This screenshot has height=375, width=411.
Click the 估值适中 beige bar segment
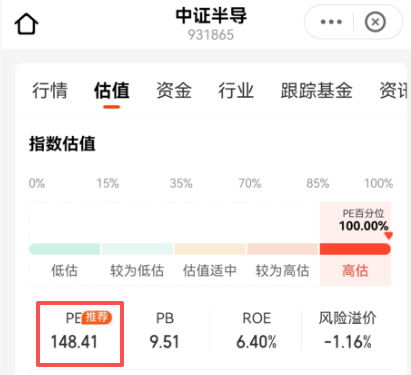click(210, 249)
